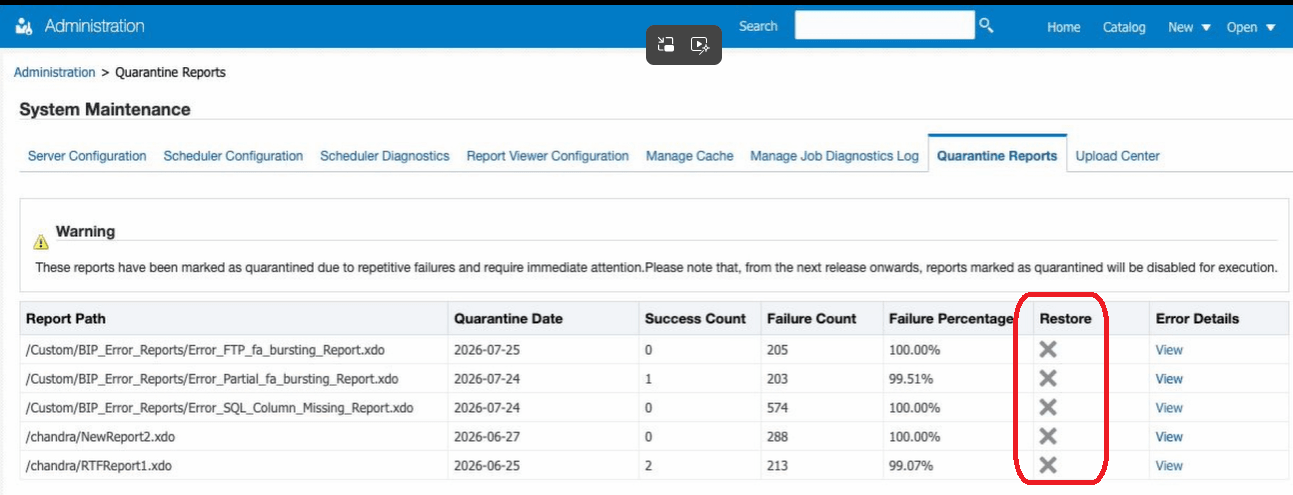The height and width of the screenshot is (495, 1293).
Task: View error details for Error_Partial_fa_bursting_Report.xdo
Action: coord(1169,379)
